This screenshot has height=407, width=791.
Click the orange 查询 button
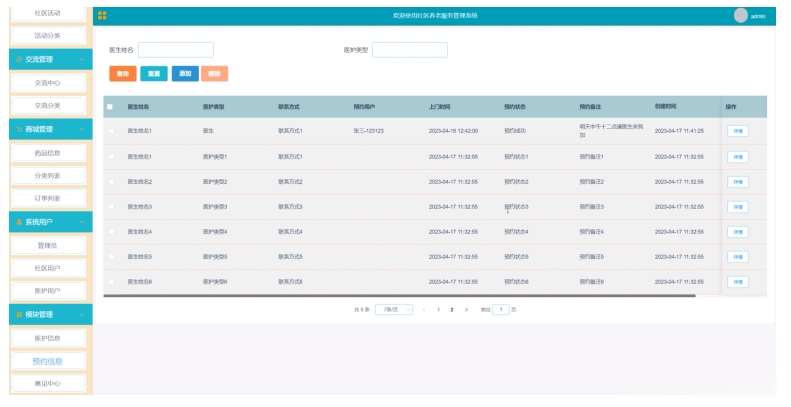click(x=123, y=74)
